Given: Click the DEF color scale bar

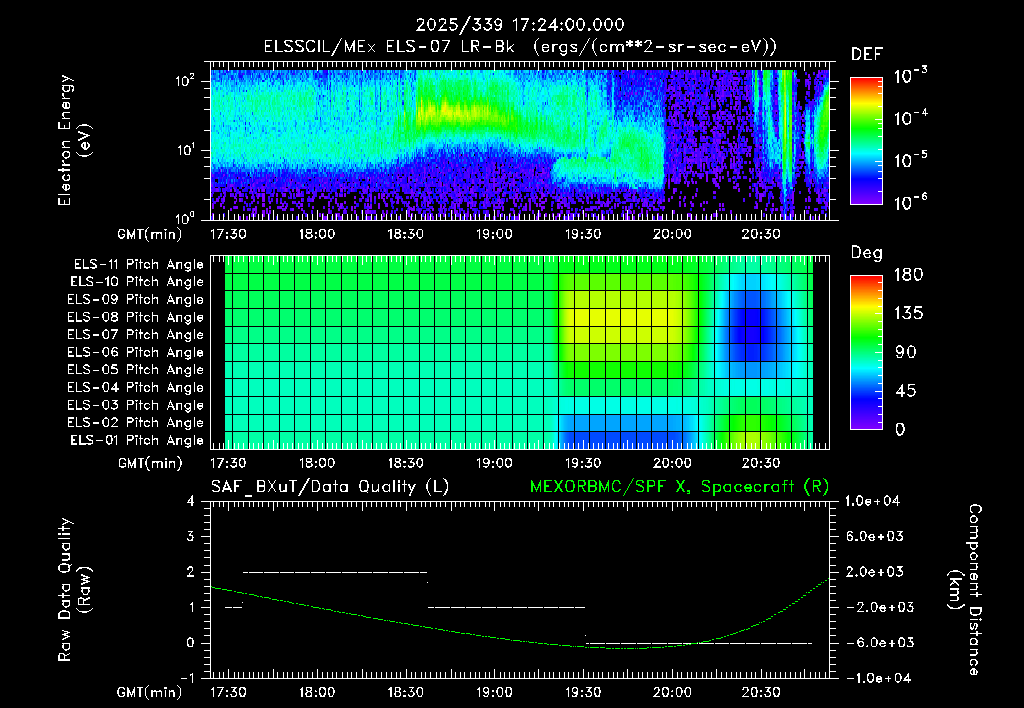Looking at the screenshot, I should coord(866,141).
